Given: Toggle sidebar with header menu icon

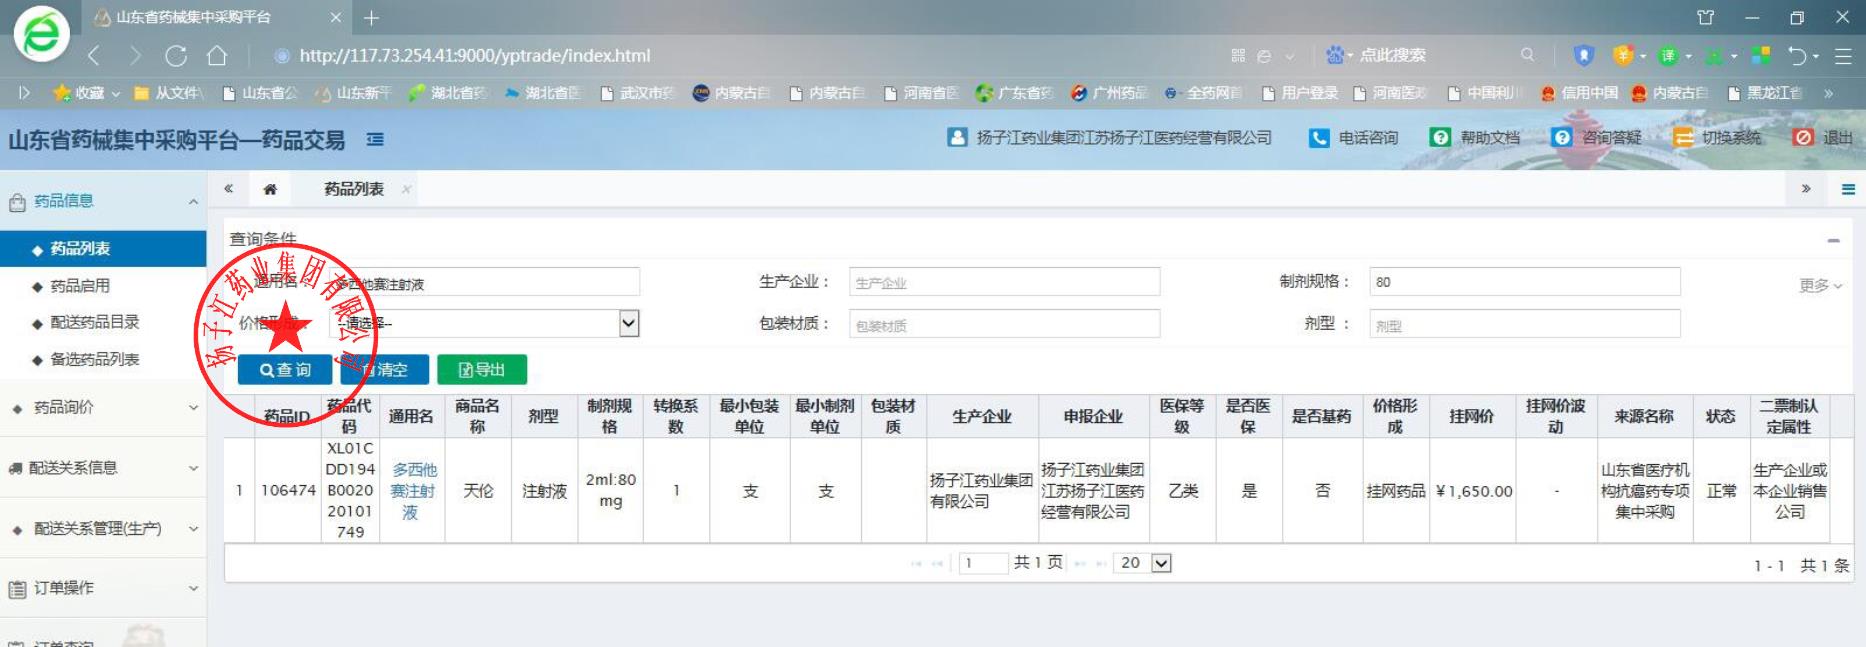Looking at the screenshot, I should [375, 139].
